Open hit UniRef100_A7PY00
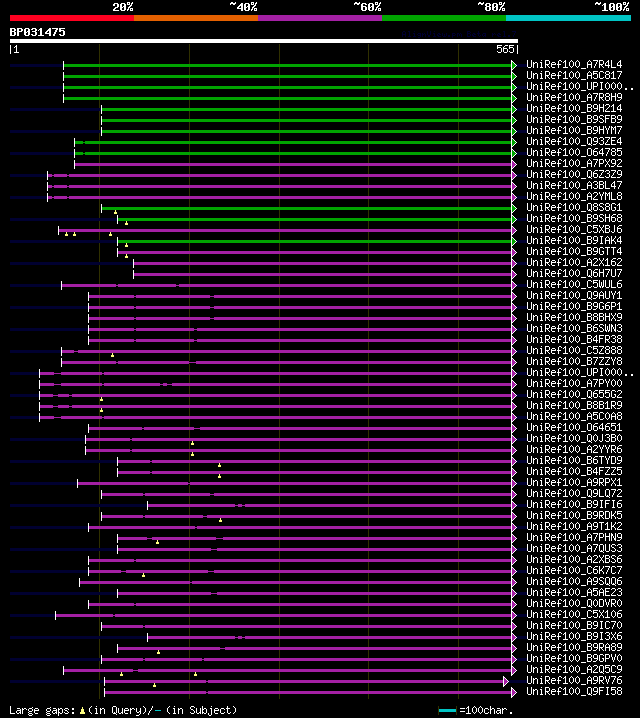640x718 pixels. pyautogui.click(x=574, y=383)
